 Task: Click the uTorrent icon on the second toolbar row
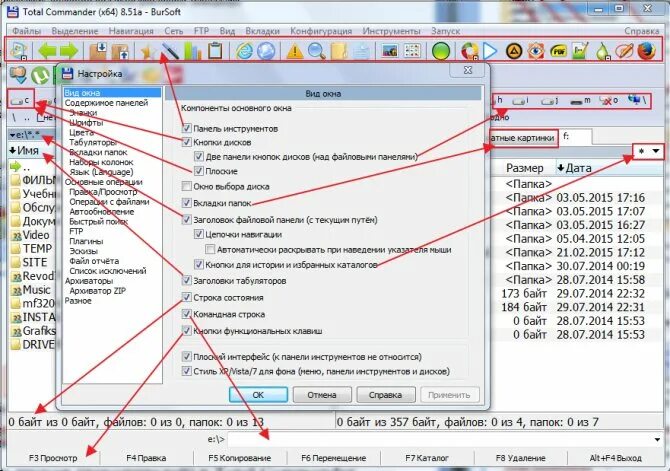40,75
